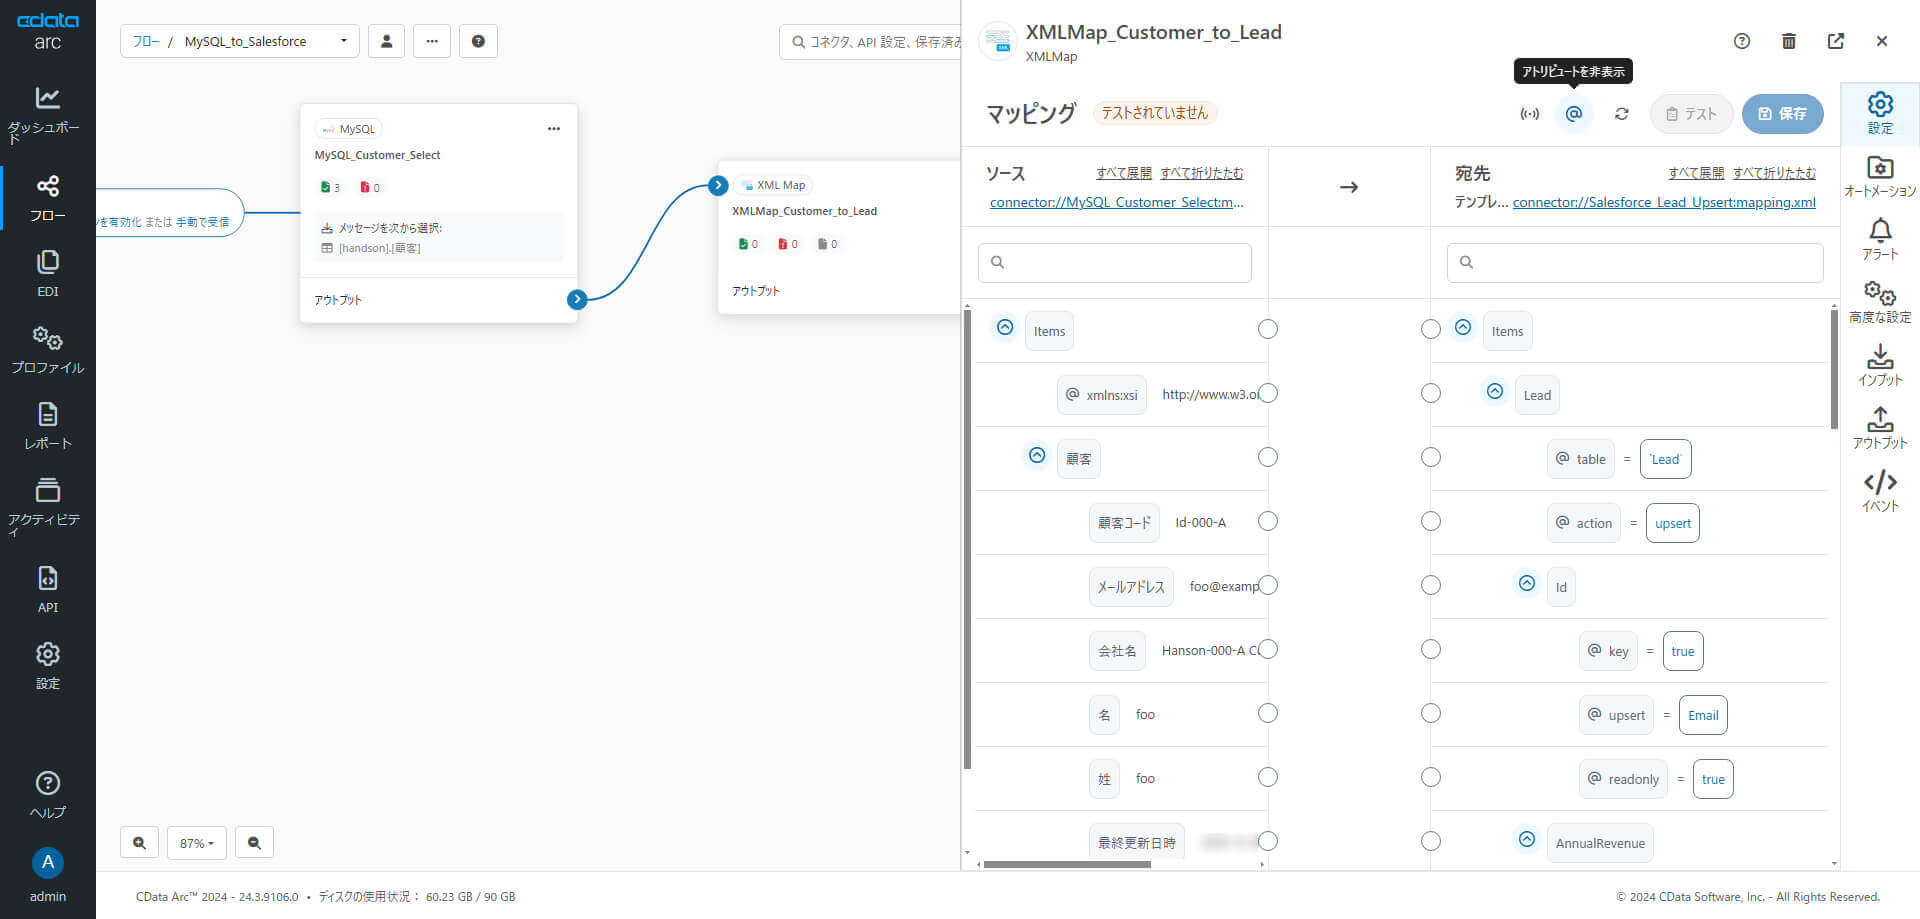Open the Reports section

47,425
